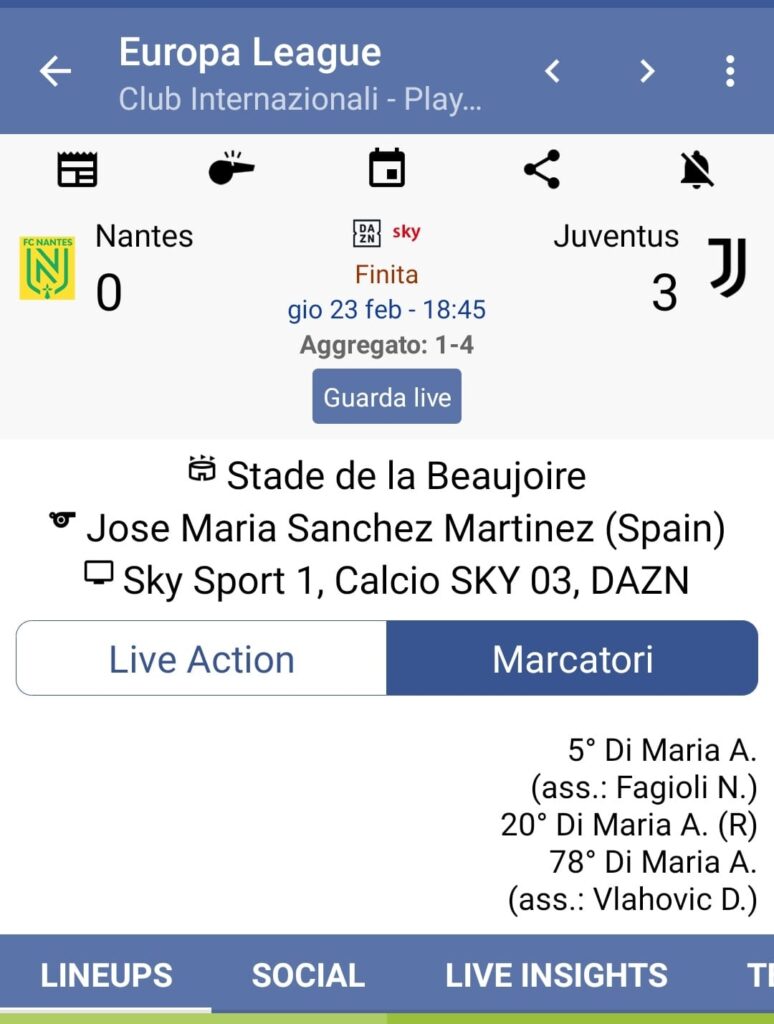Tap the Juventus team name
Image resolution: width=774 pixels, height=1024 pixels.
(616, 236)
